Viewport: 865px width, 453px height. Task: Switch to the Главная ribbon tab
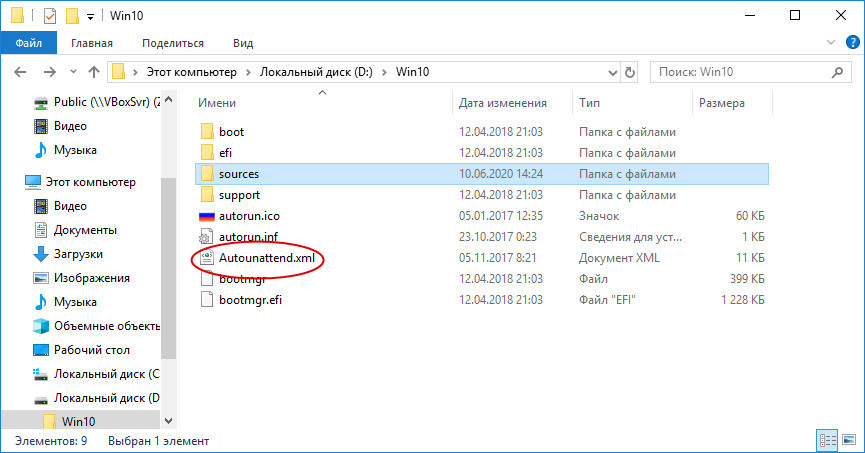coord(92,43)
